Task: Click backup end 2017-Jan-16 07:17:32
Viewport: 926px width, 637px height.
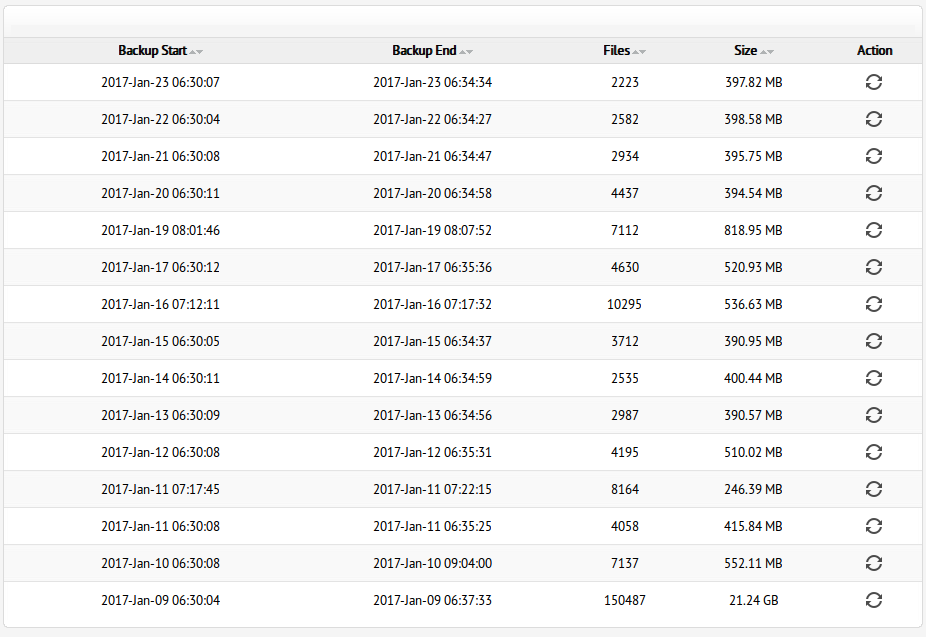Action: pyautogui.click(x=432, y=304)
